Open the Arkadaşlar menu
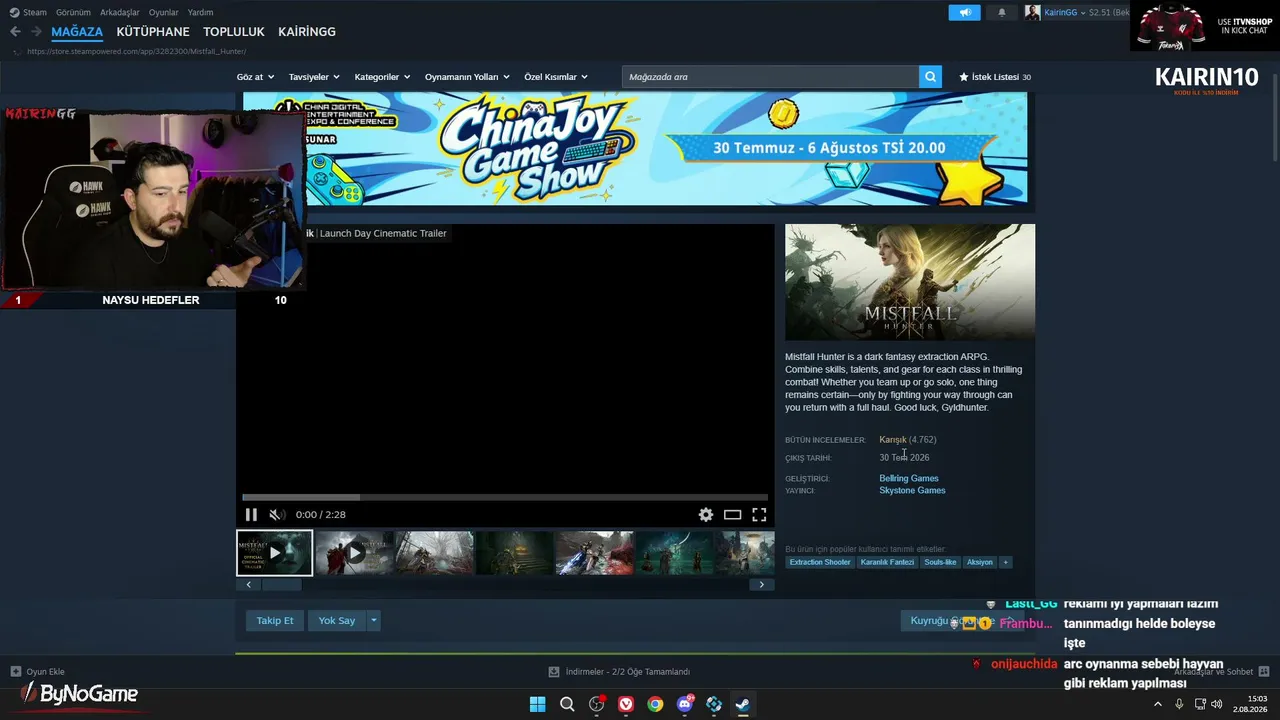The image size is (1280, 720). click(119, 13)
